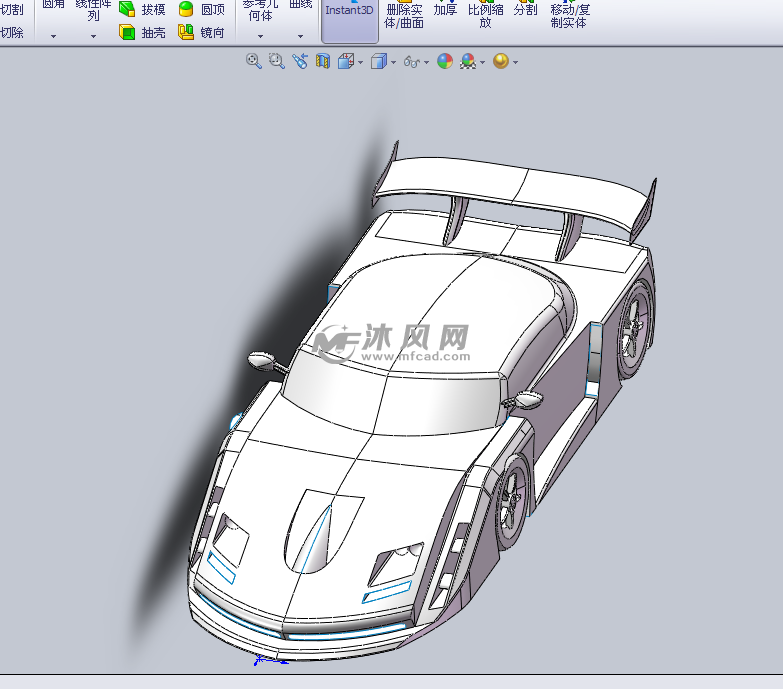Open the Edit Appearance color ball
Screen dimensions: 783x689
(x=444, y=61)
